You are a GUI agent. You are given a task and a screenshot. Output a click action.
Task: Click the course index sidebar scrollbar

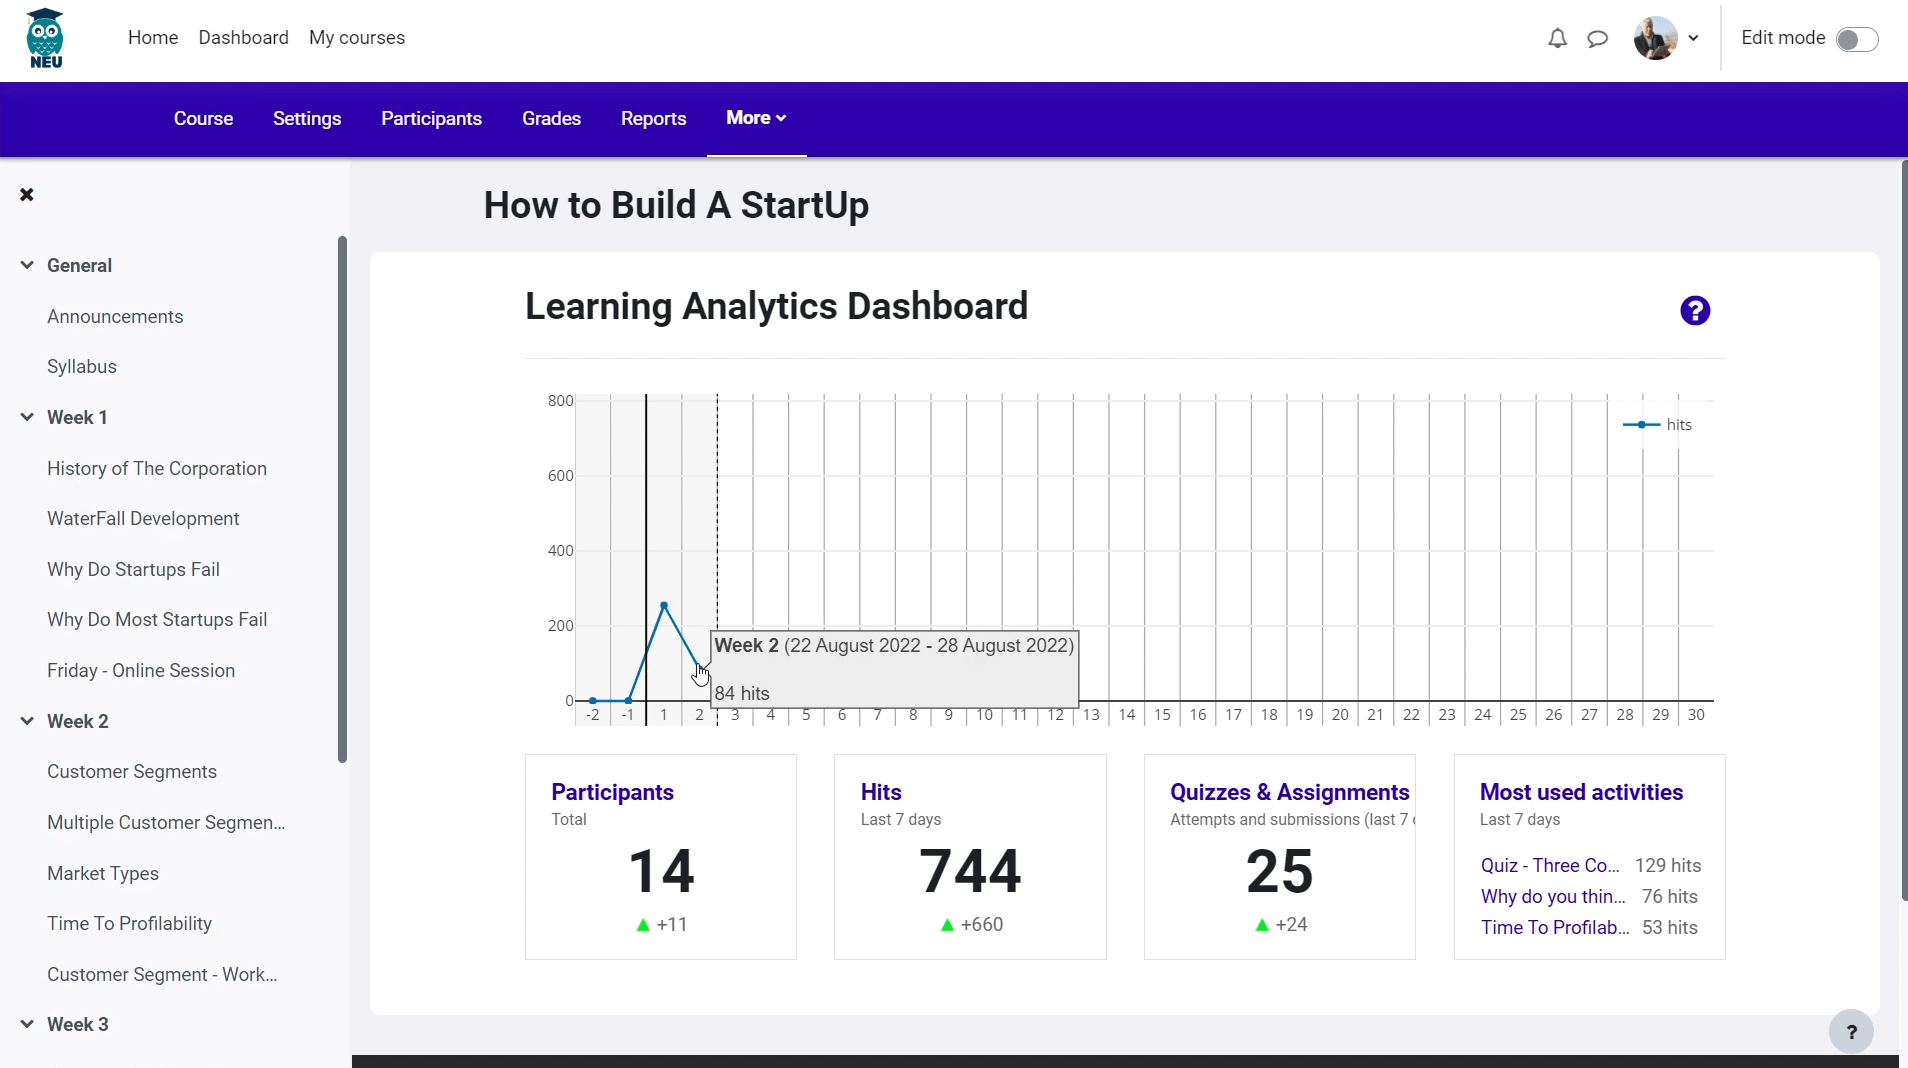(x=342, y=500)
